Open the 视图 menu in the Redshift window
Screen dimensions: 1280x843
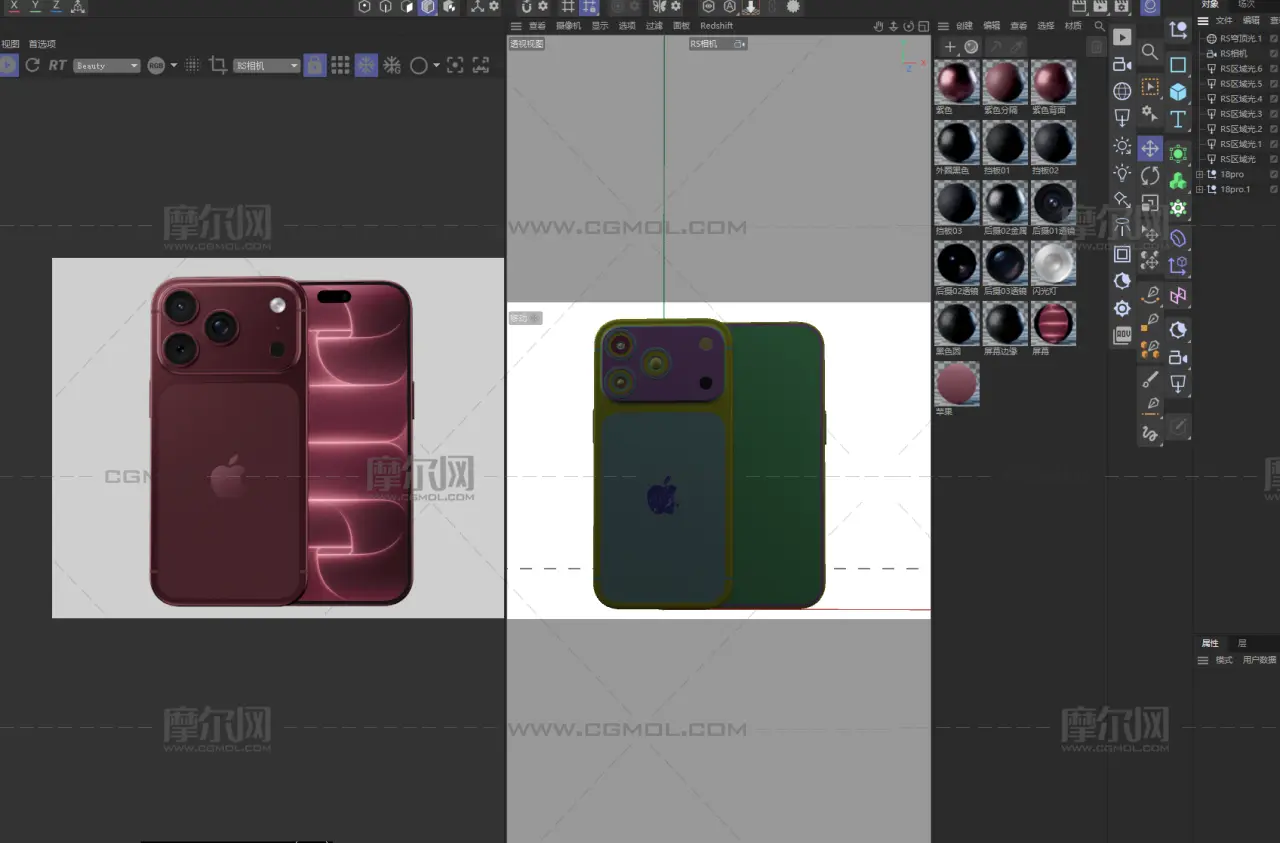click(x=10, y=44)
